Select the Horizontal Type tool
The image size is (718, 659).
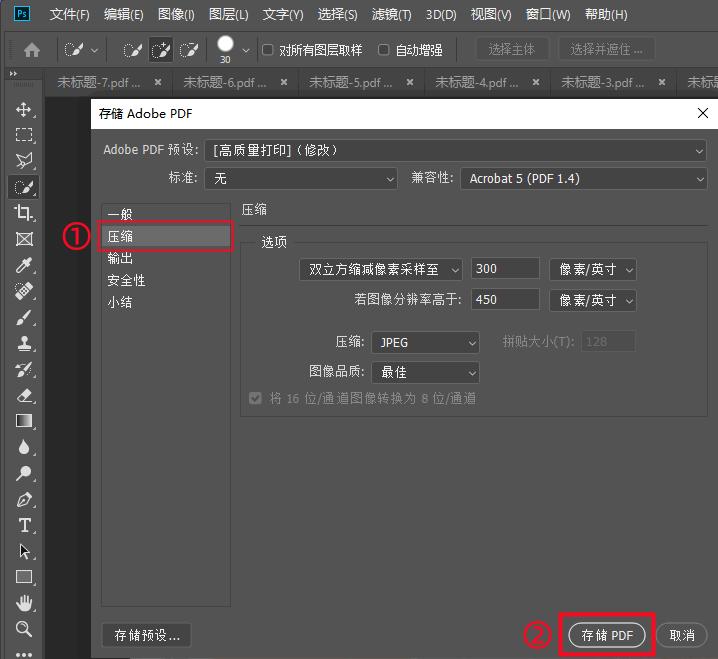[24, 525]
